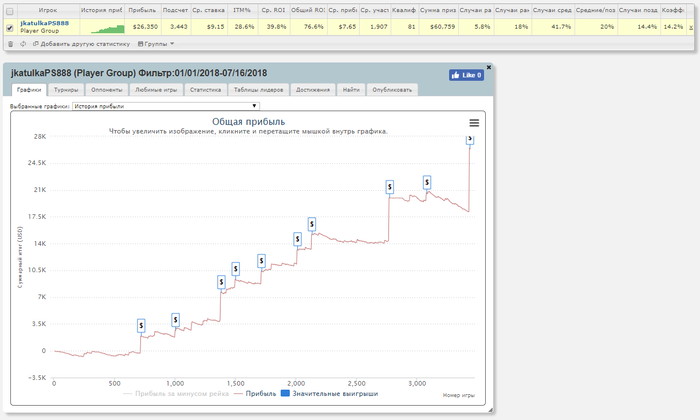Open the chart hamburger context menu
700x420 pixels.
click(x=474, y=123)
